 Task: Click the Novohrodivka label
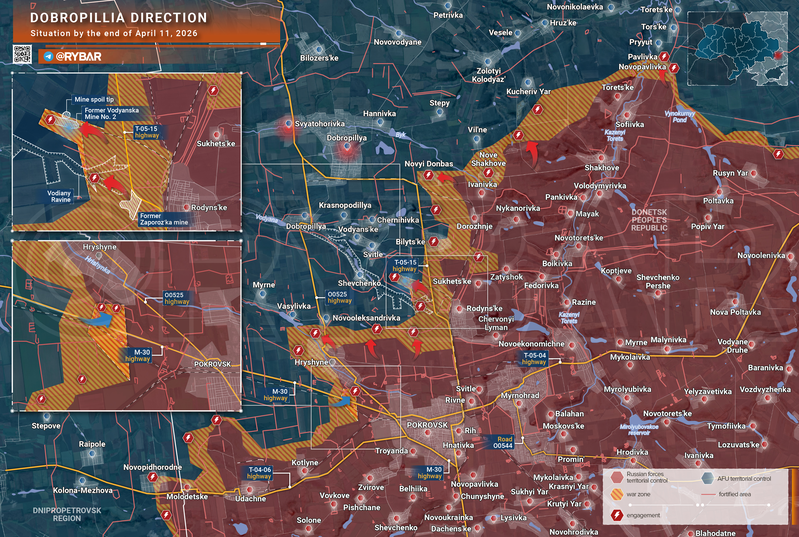pos(573,532)
